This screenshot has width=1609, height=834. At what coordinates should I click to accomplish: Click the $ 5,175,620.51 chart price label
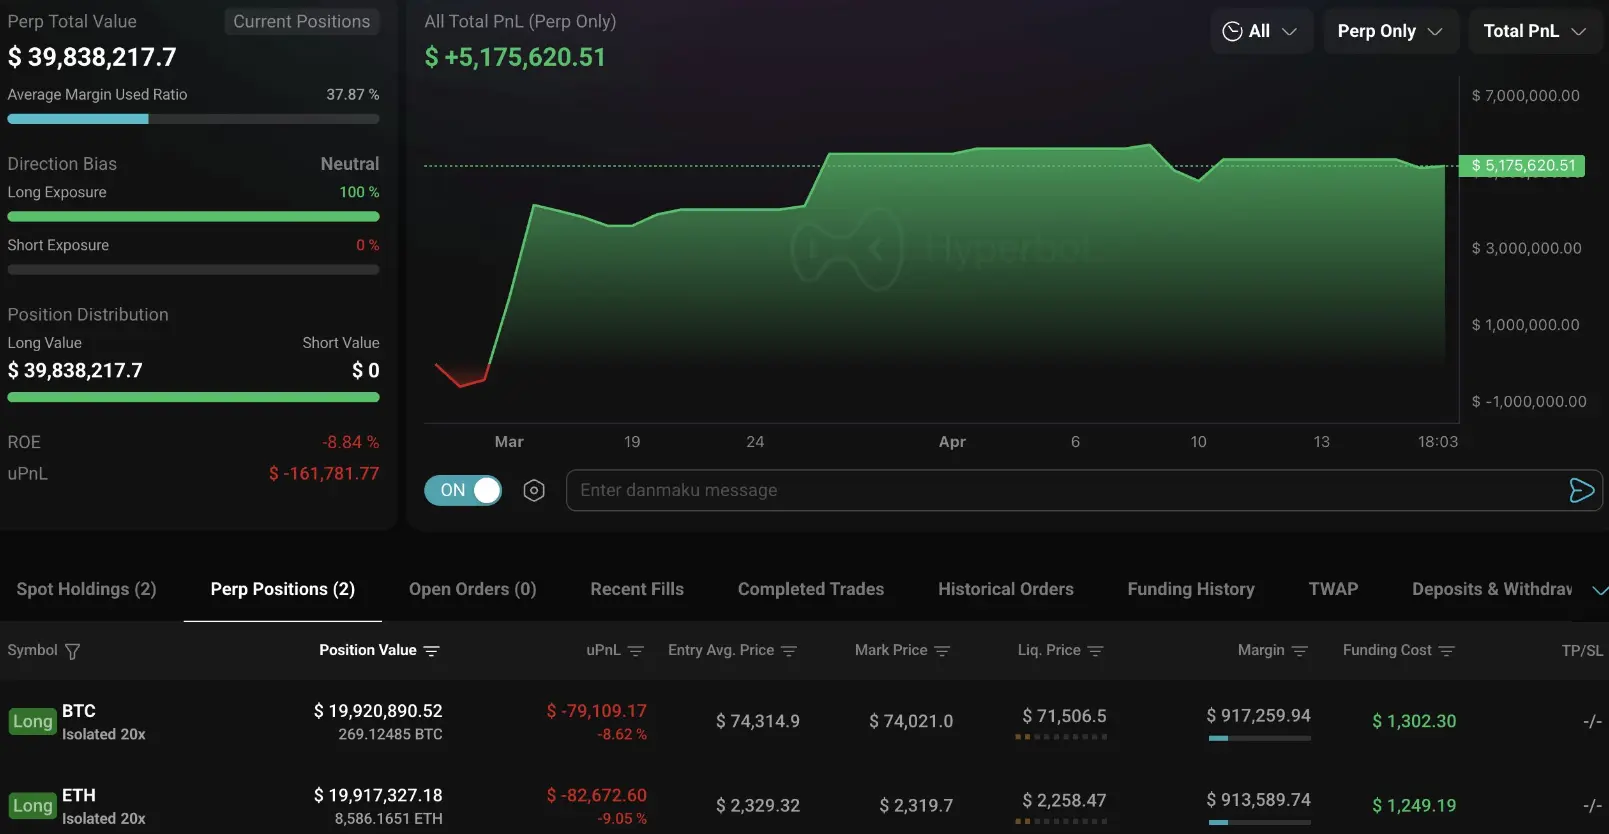[x=1522, y=166]
